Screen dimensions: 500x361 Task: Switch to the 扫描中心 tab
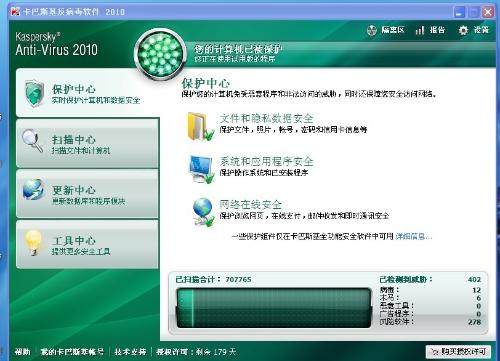pos(87,143)
